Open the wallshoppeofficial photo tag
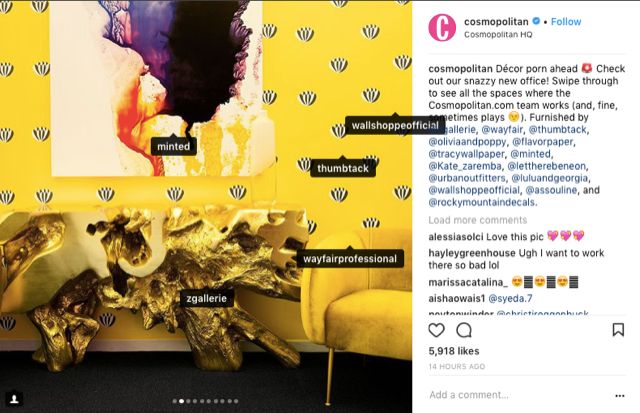 (x=395, y=125)
